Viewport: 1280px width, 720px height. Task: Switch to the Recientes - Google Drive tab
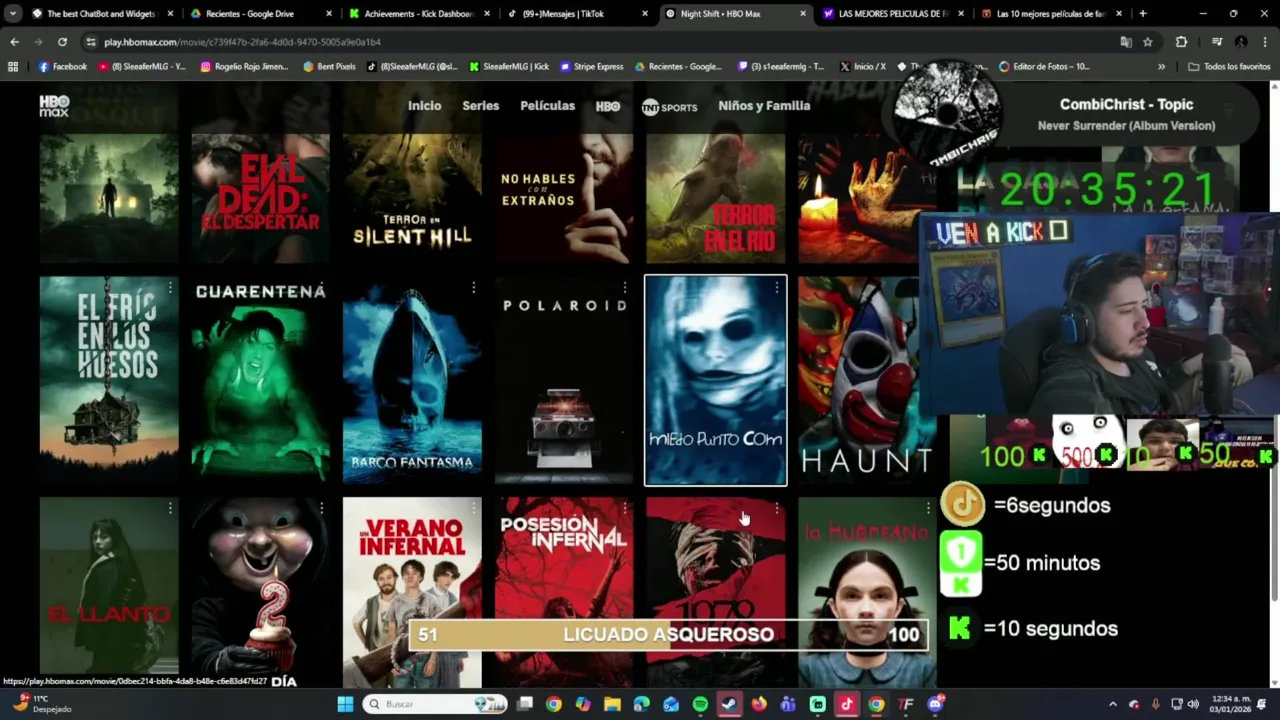pos(260,14)
